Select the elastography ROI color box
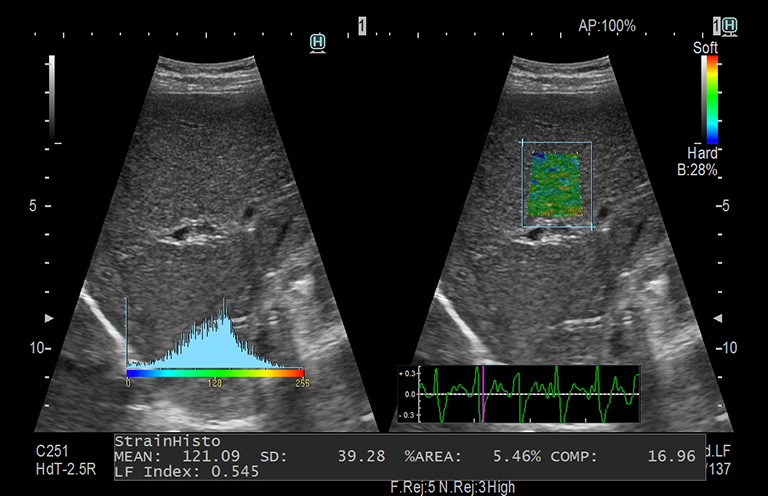The image size is (768, 496). [556, 185]
